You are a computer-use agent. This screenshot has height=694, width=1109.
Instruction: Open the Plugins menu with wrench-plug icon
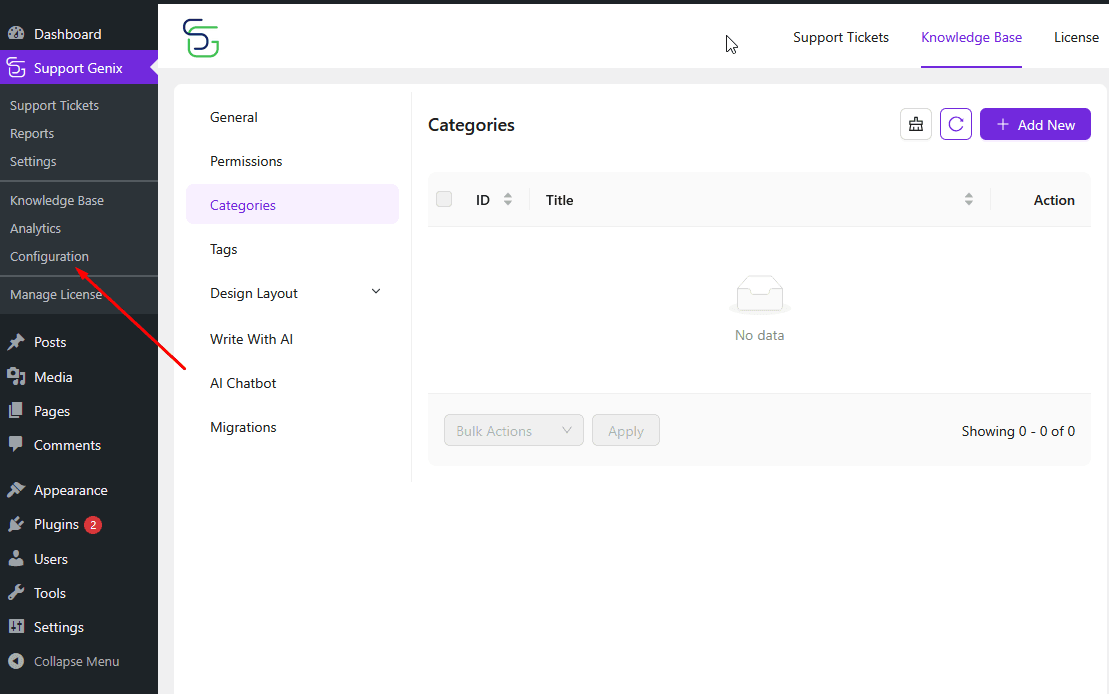click(16, 524)
